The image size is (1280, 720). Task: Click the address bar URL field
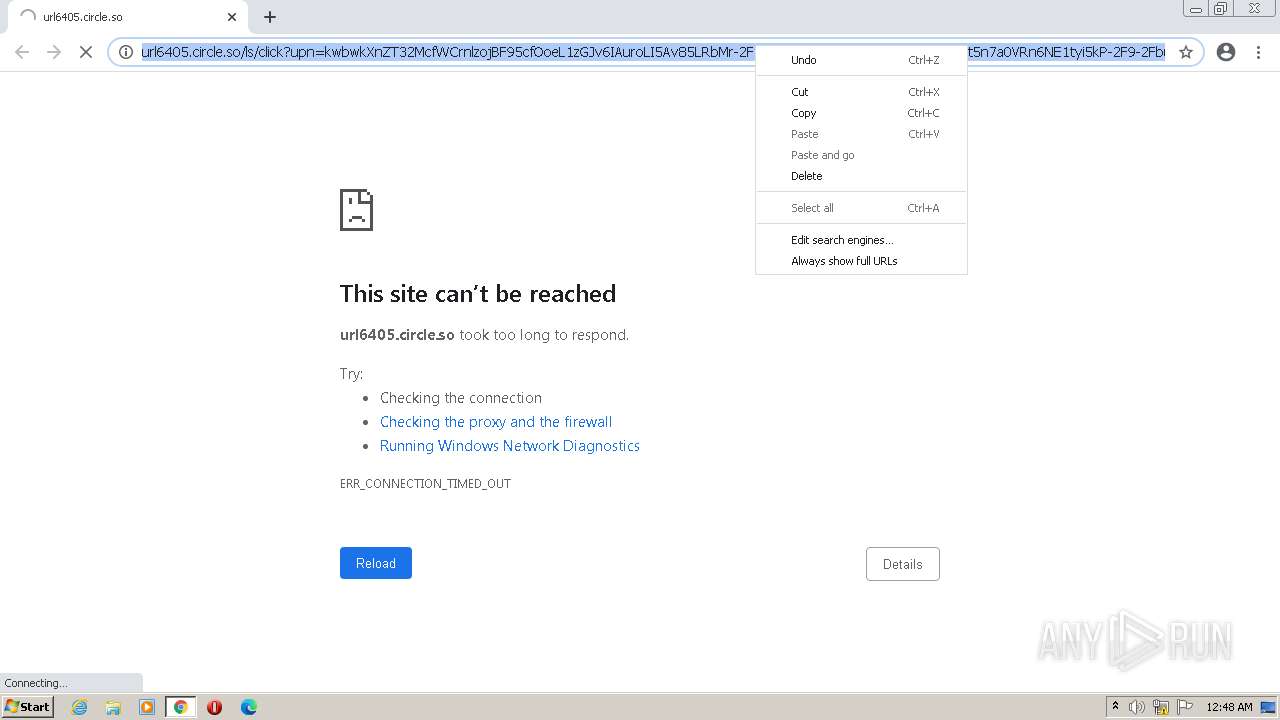(653, 52)
